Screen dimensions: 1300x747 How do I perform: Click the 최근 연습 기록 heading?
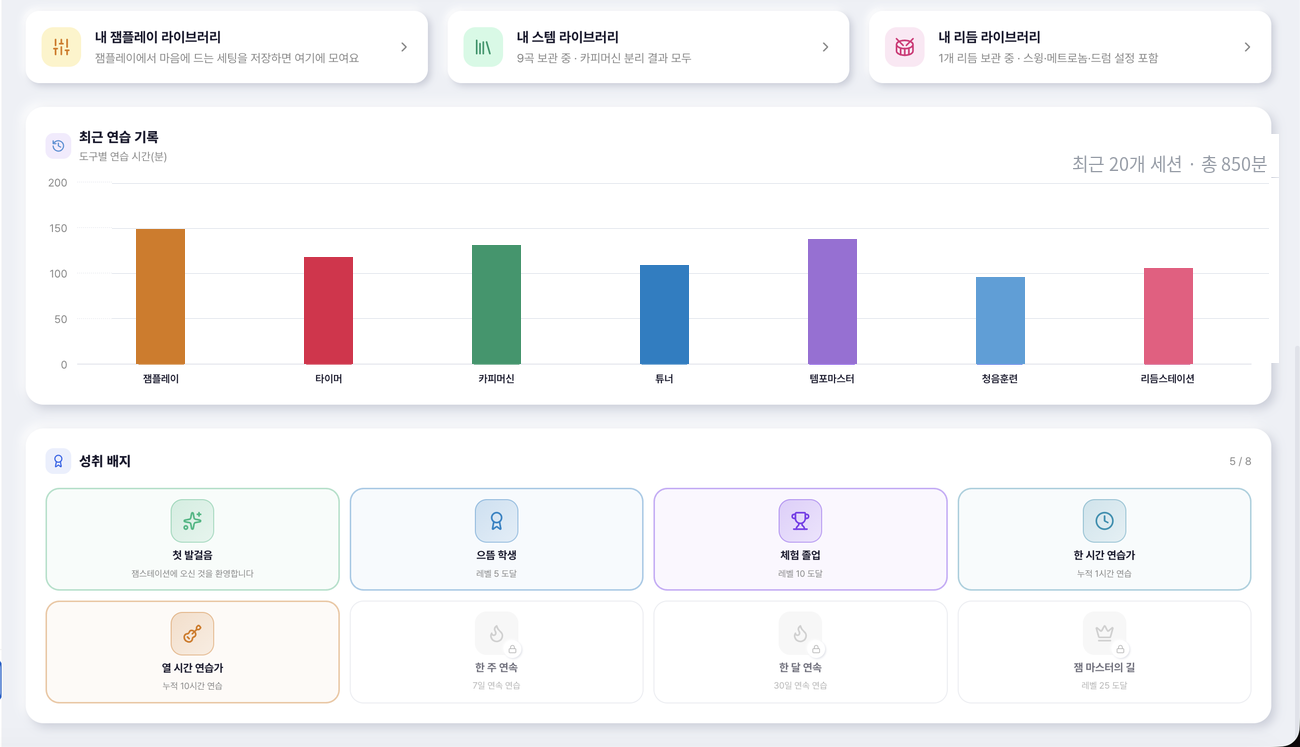point(119,137)
